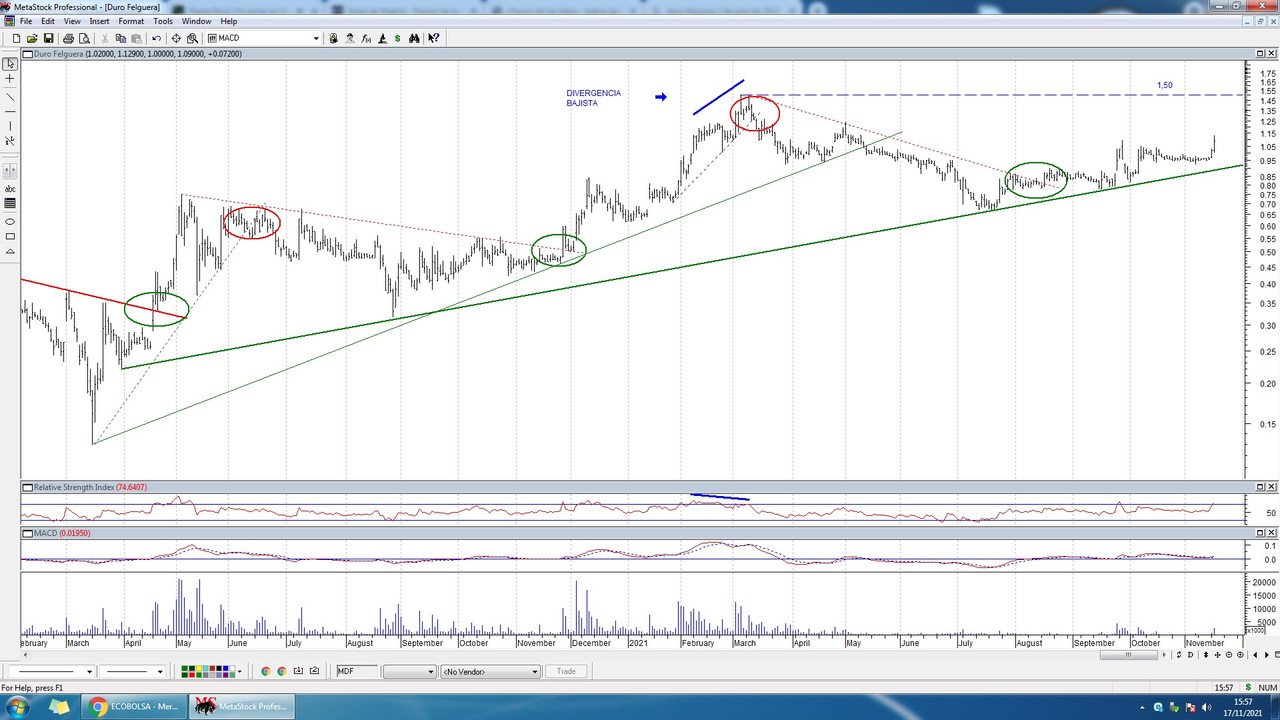This screenshot has height=720, width=1280.
Task: Select the vertical line drawing tool
Action: (x=10, y=126)
